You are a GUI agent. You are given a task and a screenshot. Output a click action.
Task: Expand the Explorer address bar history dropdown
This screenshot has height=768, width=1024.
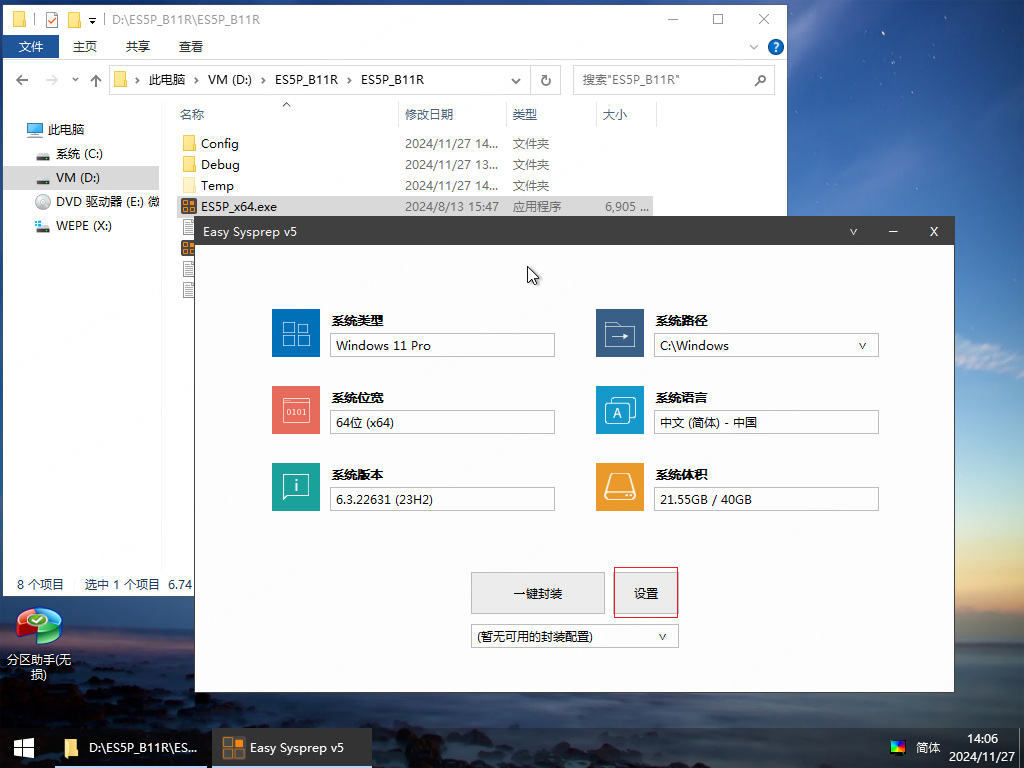(516, 80)
